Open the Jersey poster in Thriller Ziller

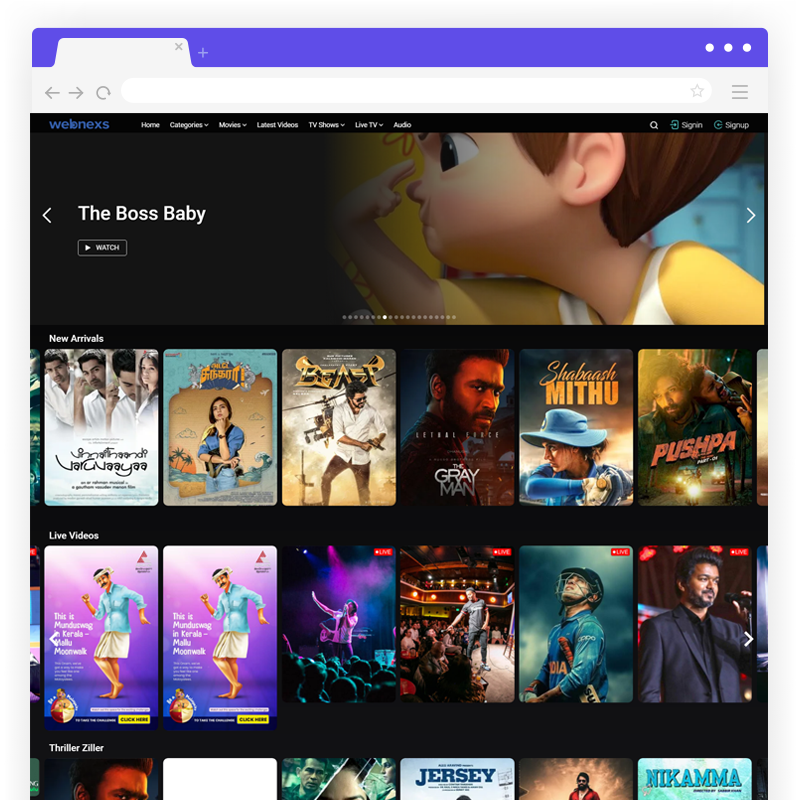click(457, 779)
